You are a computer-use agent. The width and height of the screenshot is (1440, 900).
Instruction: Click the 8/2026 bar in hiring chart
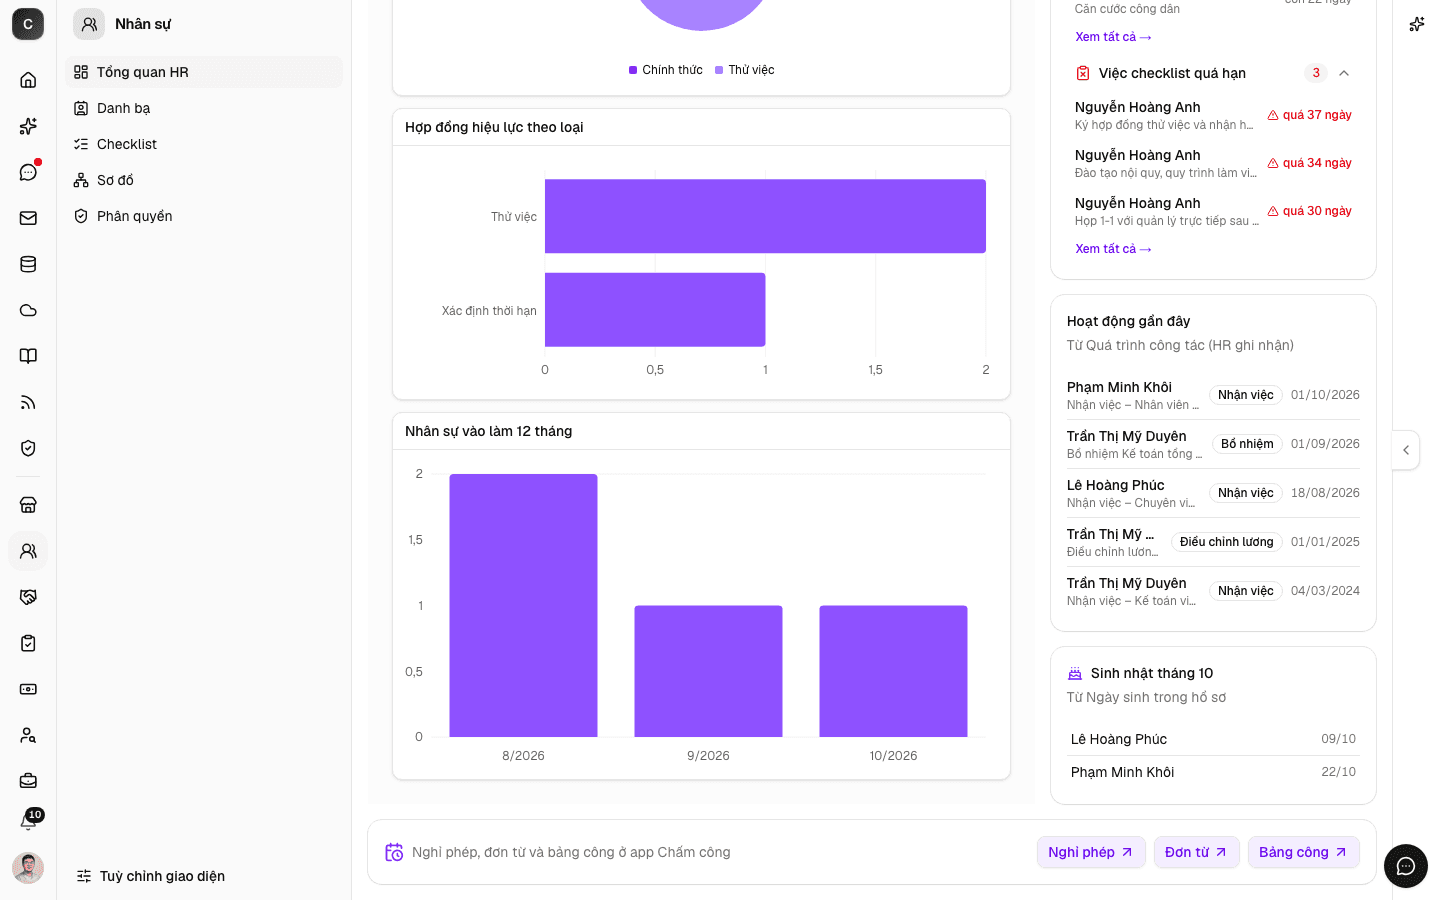[523, 605]
